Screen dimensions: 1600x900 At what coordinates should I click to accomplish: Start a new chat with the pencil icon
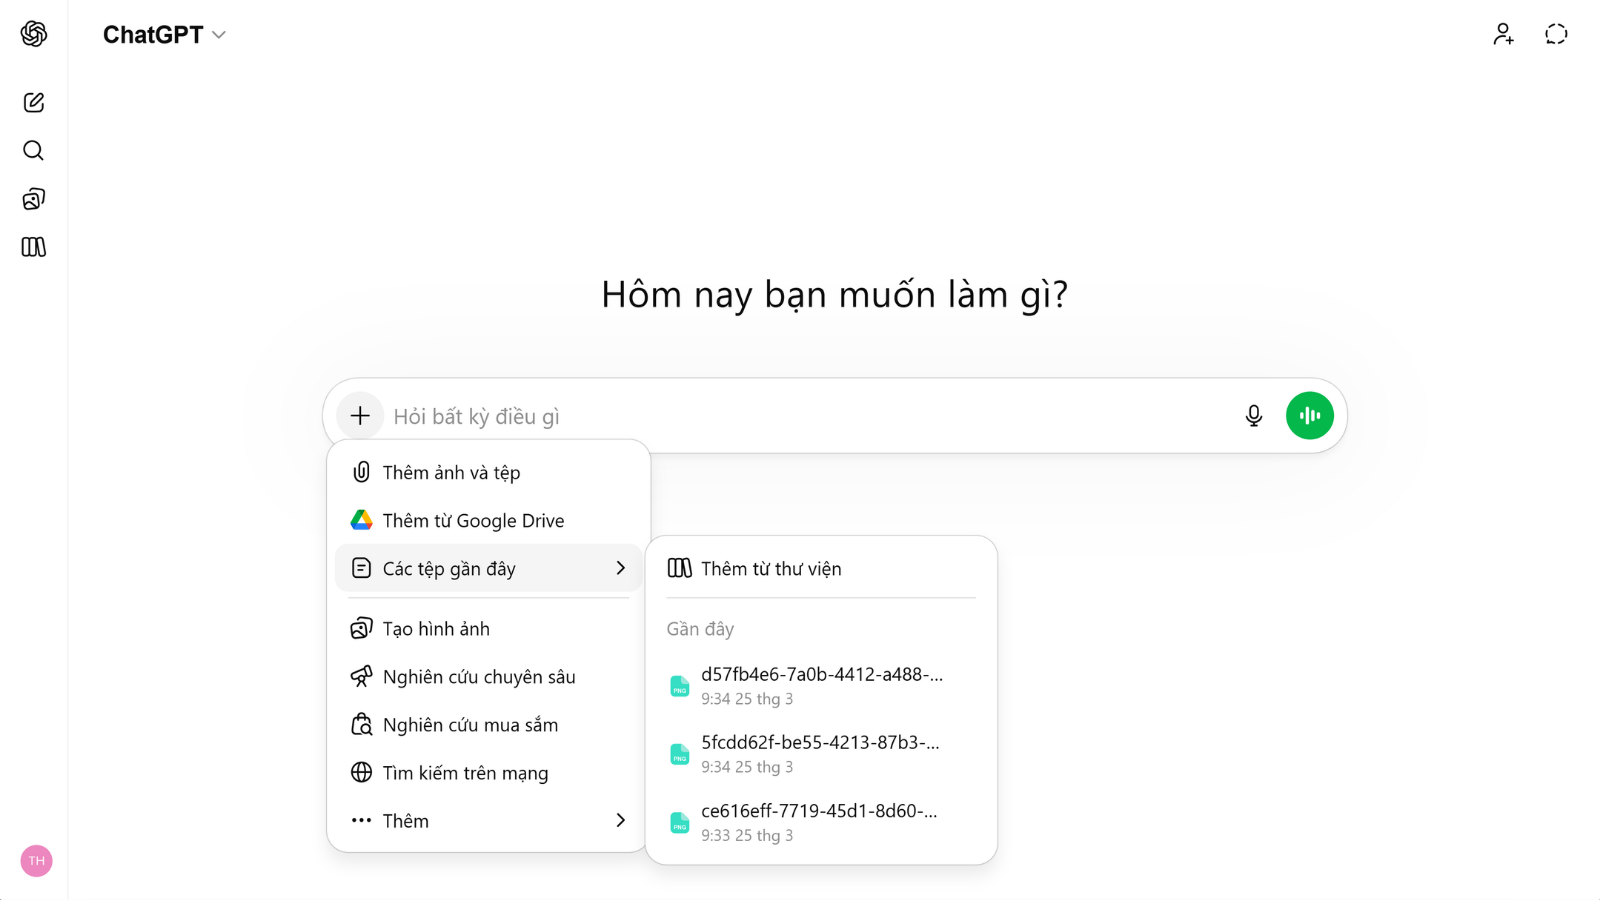coord(34,102)
